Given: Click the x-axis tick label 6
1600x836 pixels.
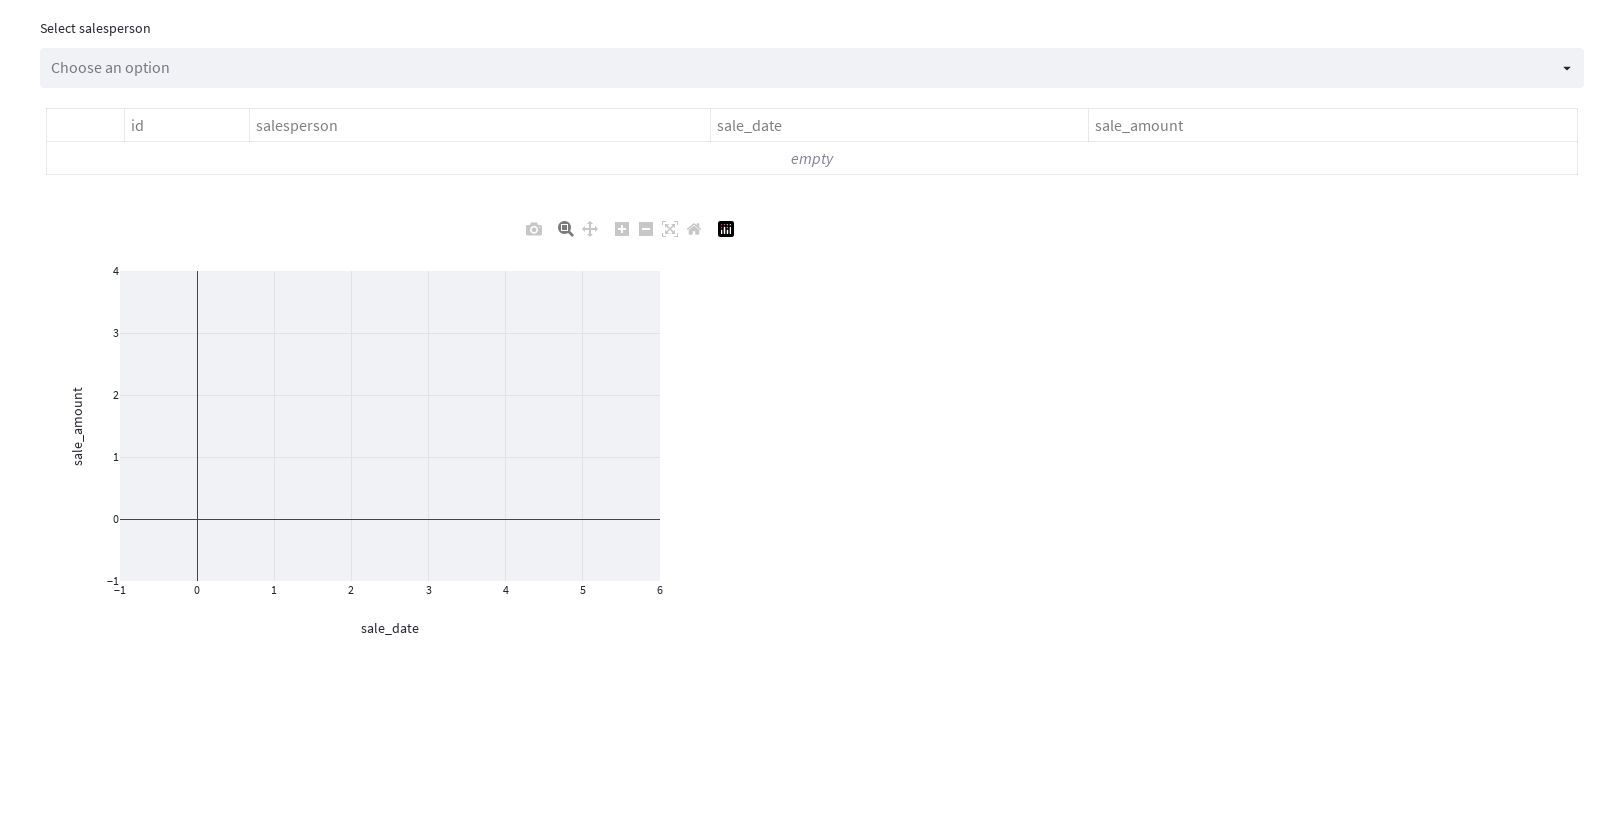Looking at the screenshot, I should click(660, 590).
